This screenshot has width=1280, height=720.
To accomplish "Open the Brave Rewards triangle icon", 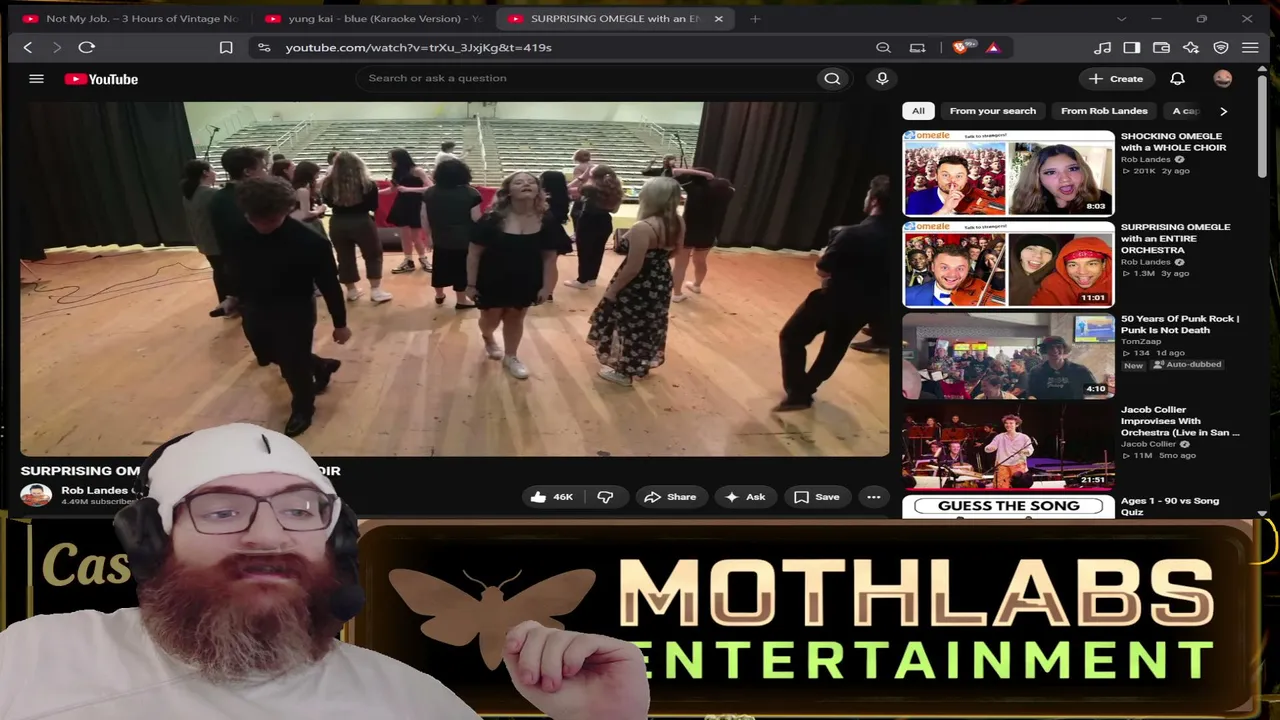I will click(x=993, y=47).
